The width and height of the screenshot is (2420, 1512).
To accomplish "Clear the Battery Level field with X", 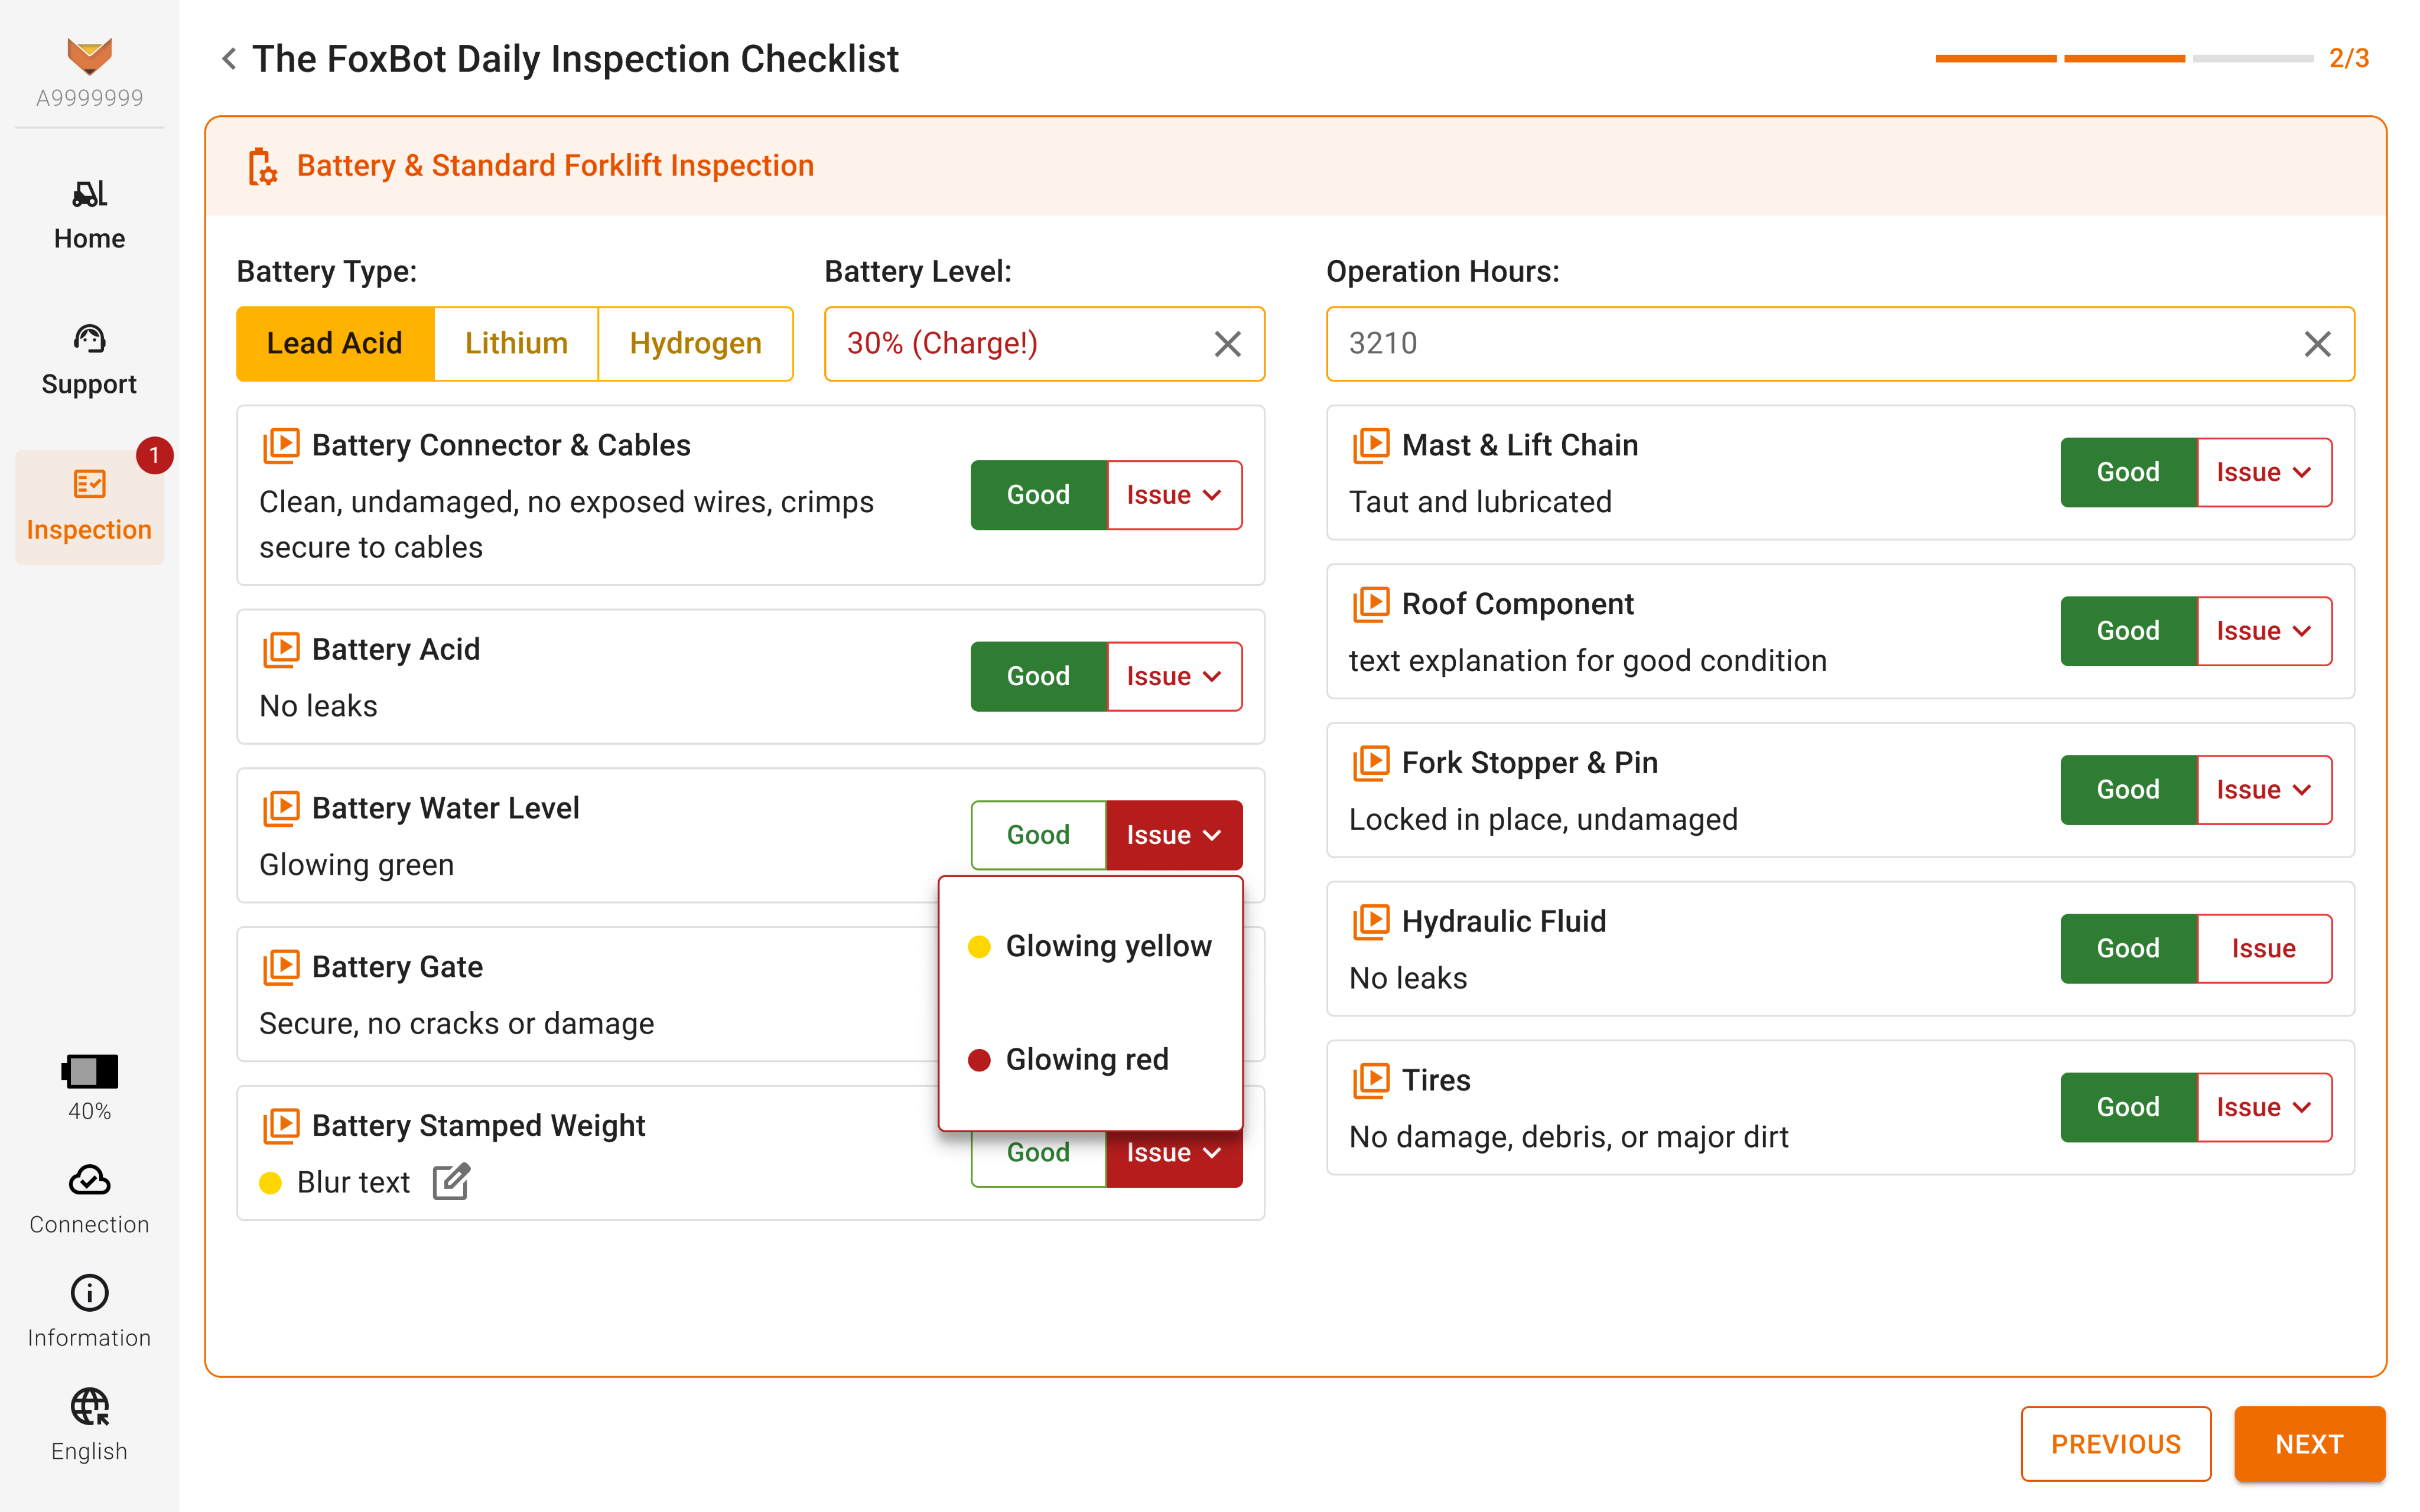I will (1227, 344).
